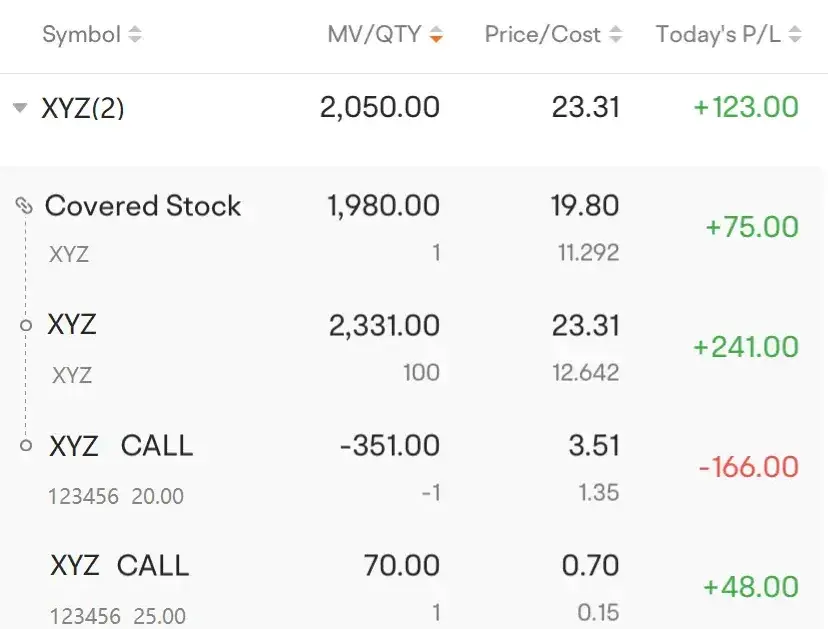Select the XYZ CALL 20.00 leg circle marker
Viewport: 829px width, 629px height.
pyautogui.click(x=26, y=446)
